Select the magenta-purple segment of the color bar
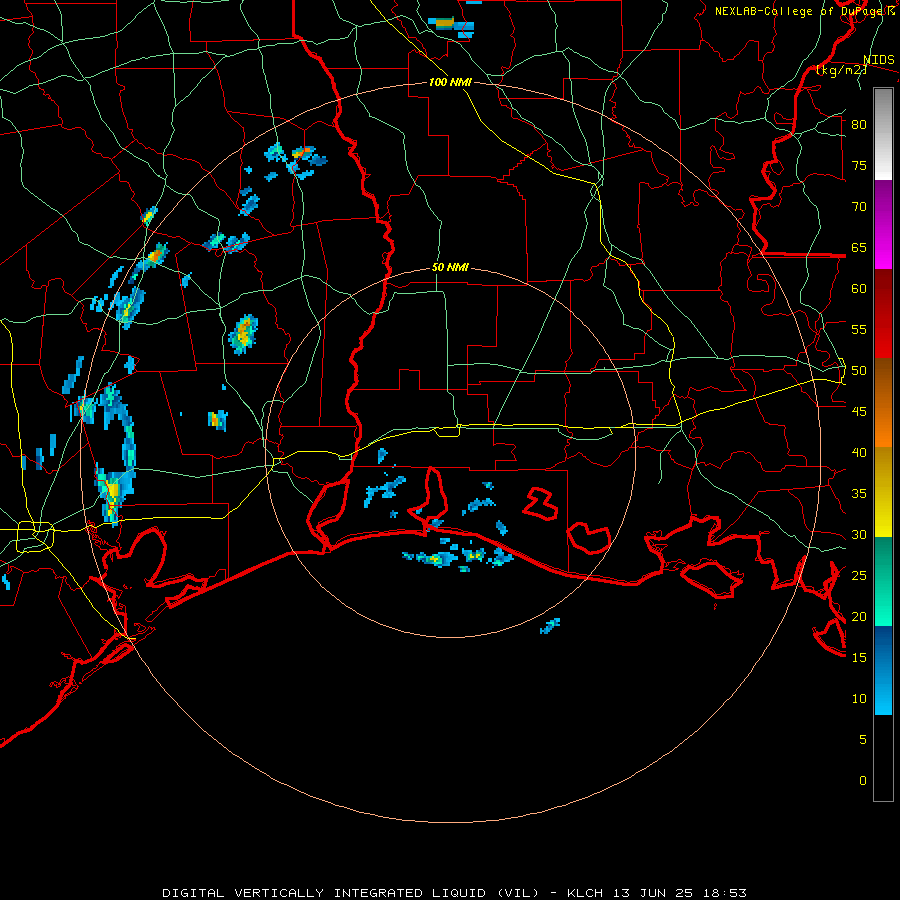This screenshot has width=900, height=900. (883, 225)
